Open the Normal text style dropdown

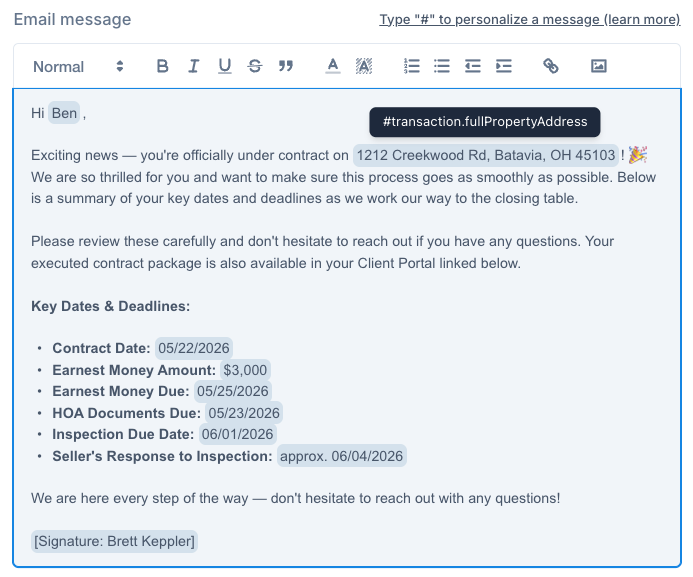(78, 67)
